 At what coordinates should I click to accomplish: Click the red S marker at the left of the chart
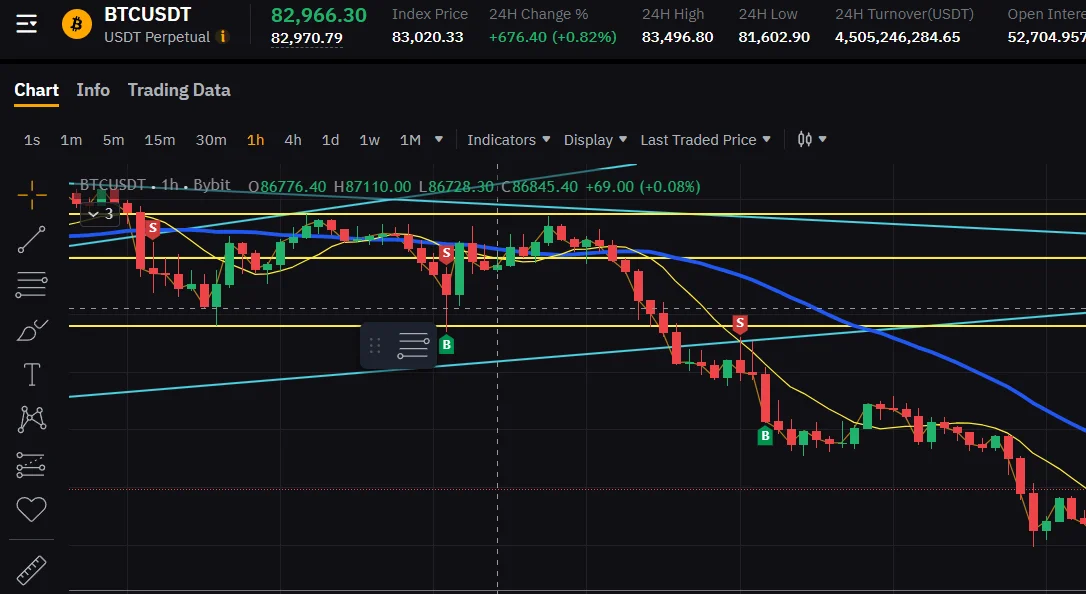coord(152,228)
